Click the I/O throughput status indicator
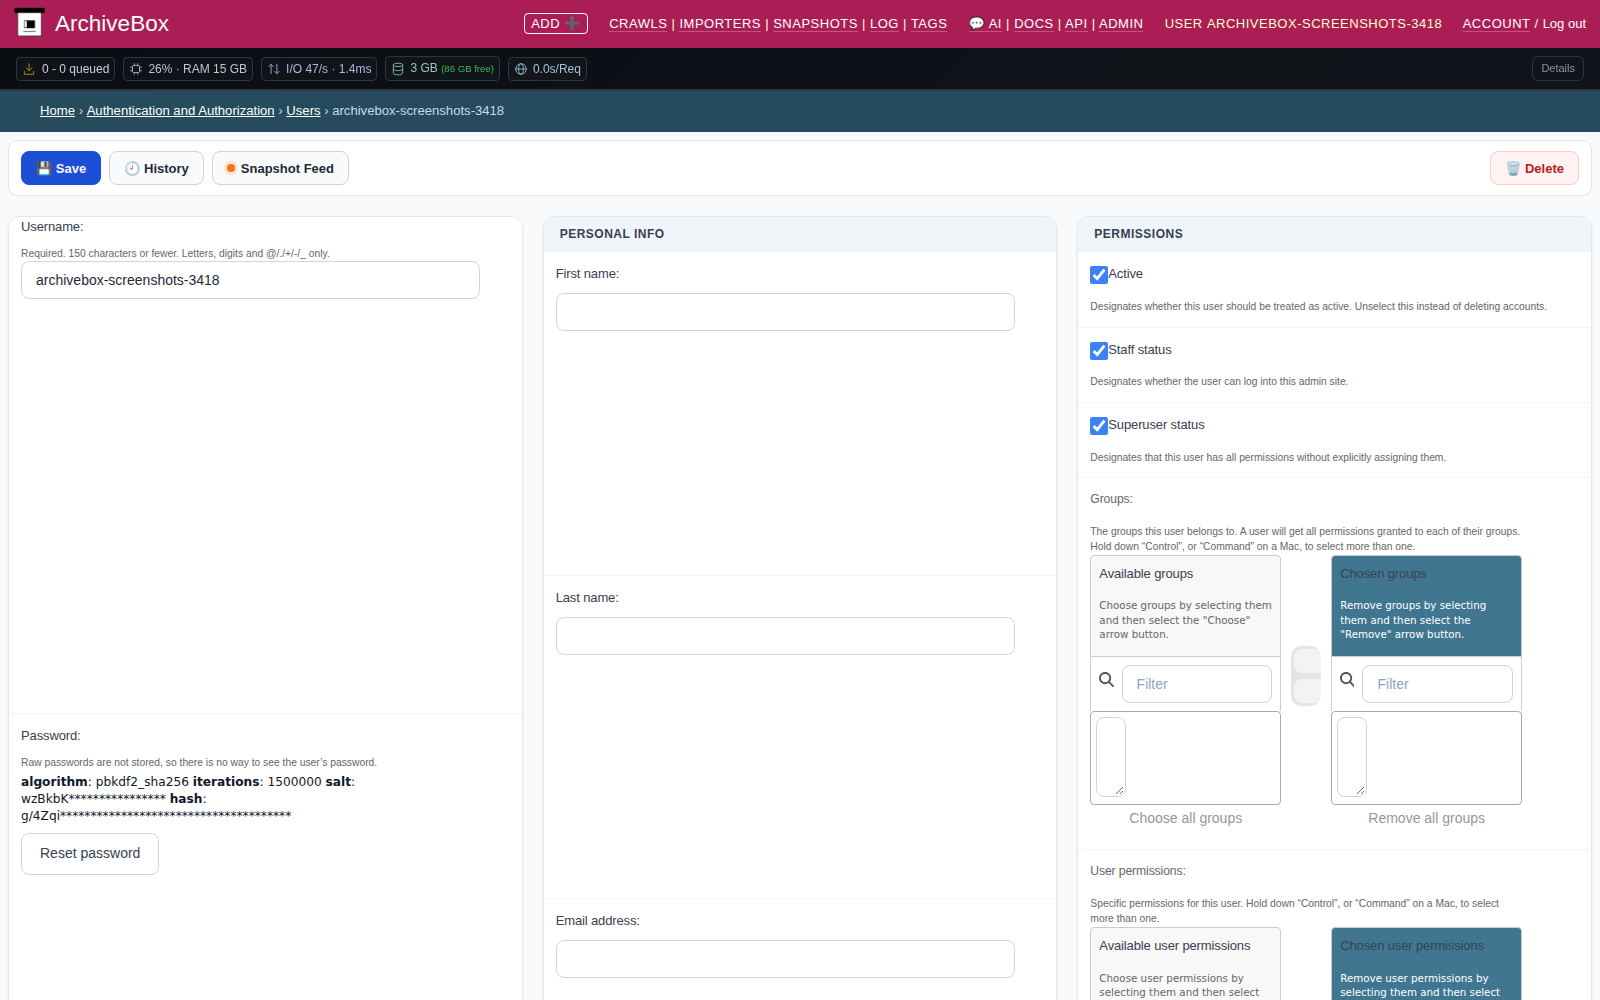1600x1000 pixels. [319, 69]
